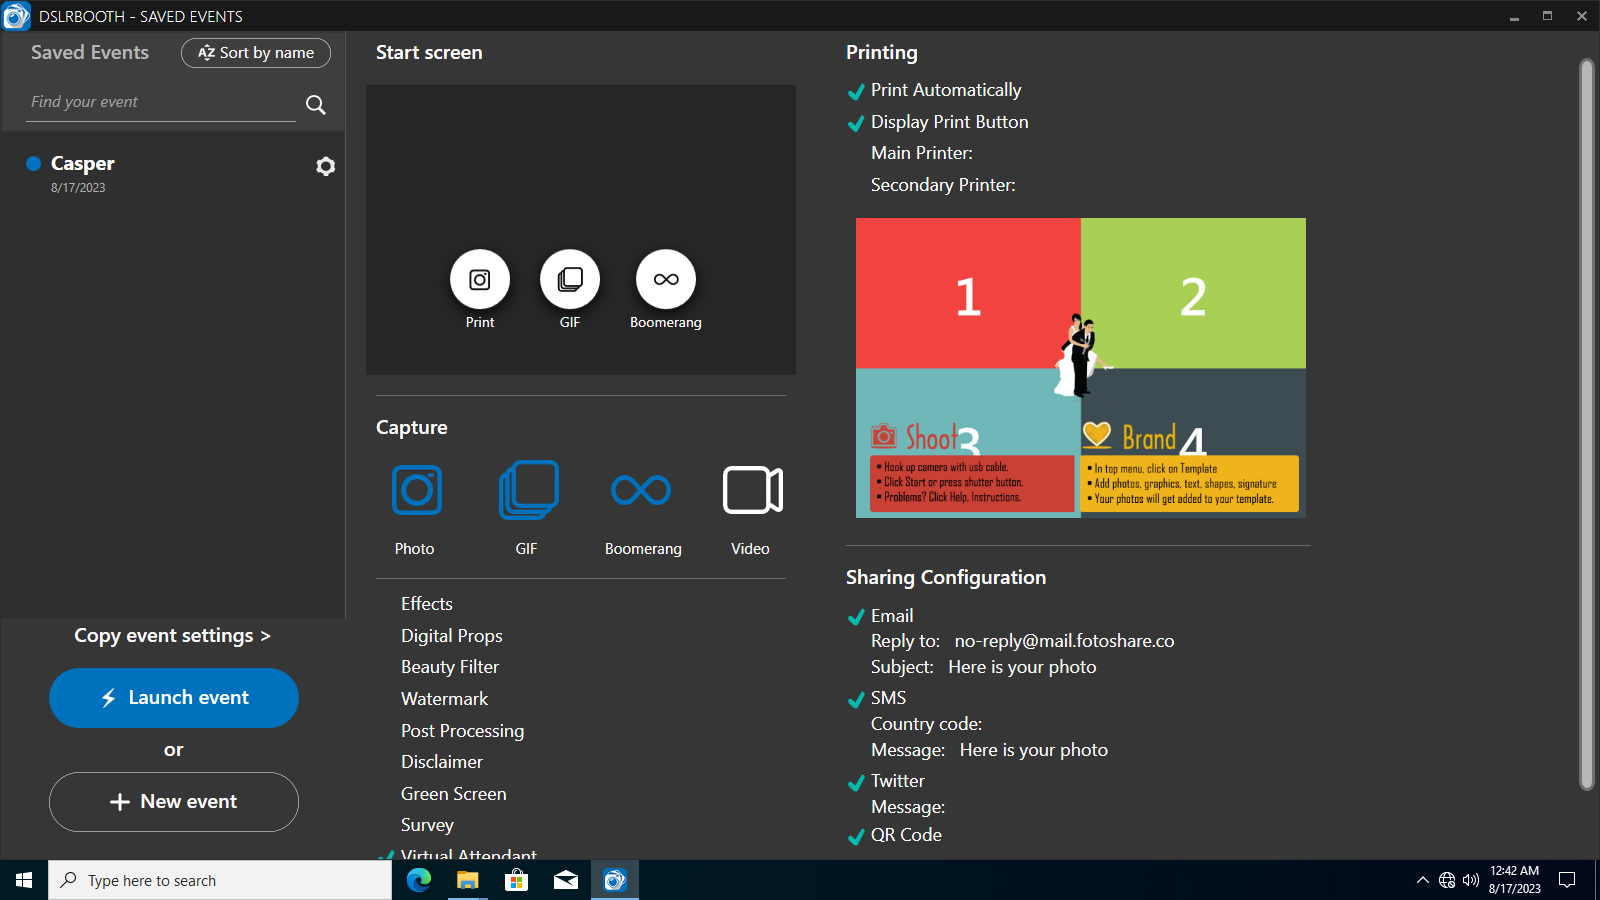
Task: Create a New event
Action: click(174, 802)
